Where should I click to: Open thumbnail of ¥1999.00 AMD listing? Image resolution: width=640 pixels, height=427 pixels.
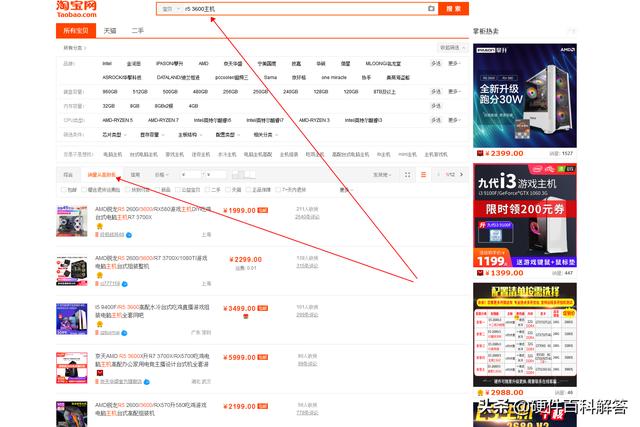coord(72,221)
